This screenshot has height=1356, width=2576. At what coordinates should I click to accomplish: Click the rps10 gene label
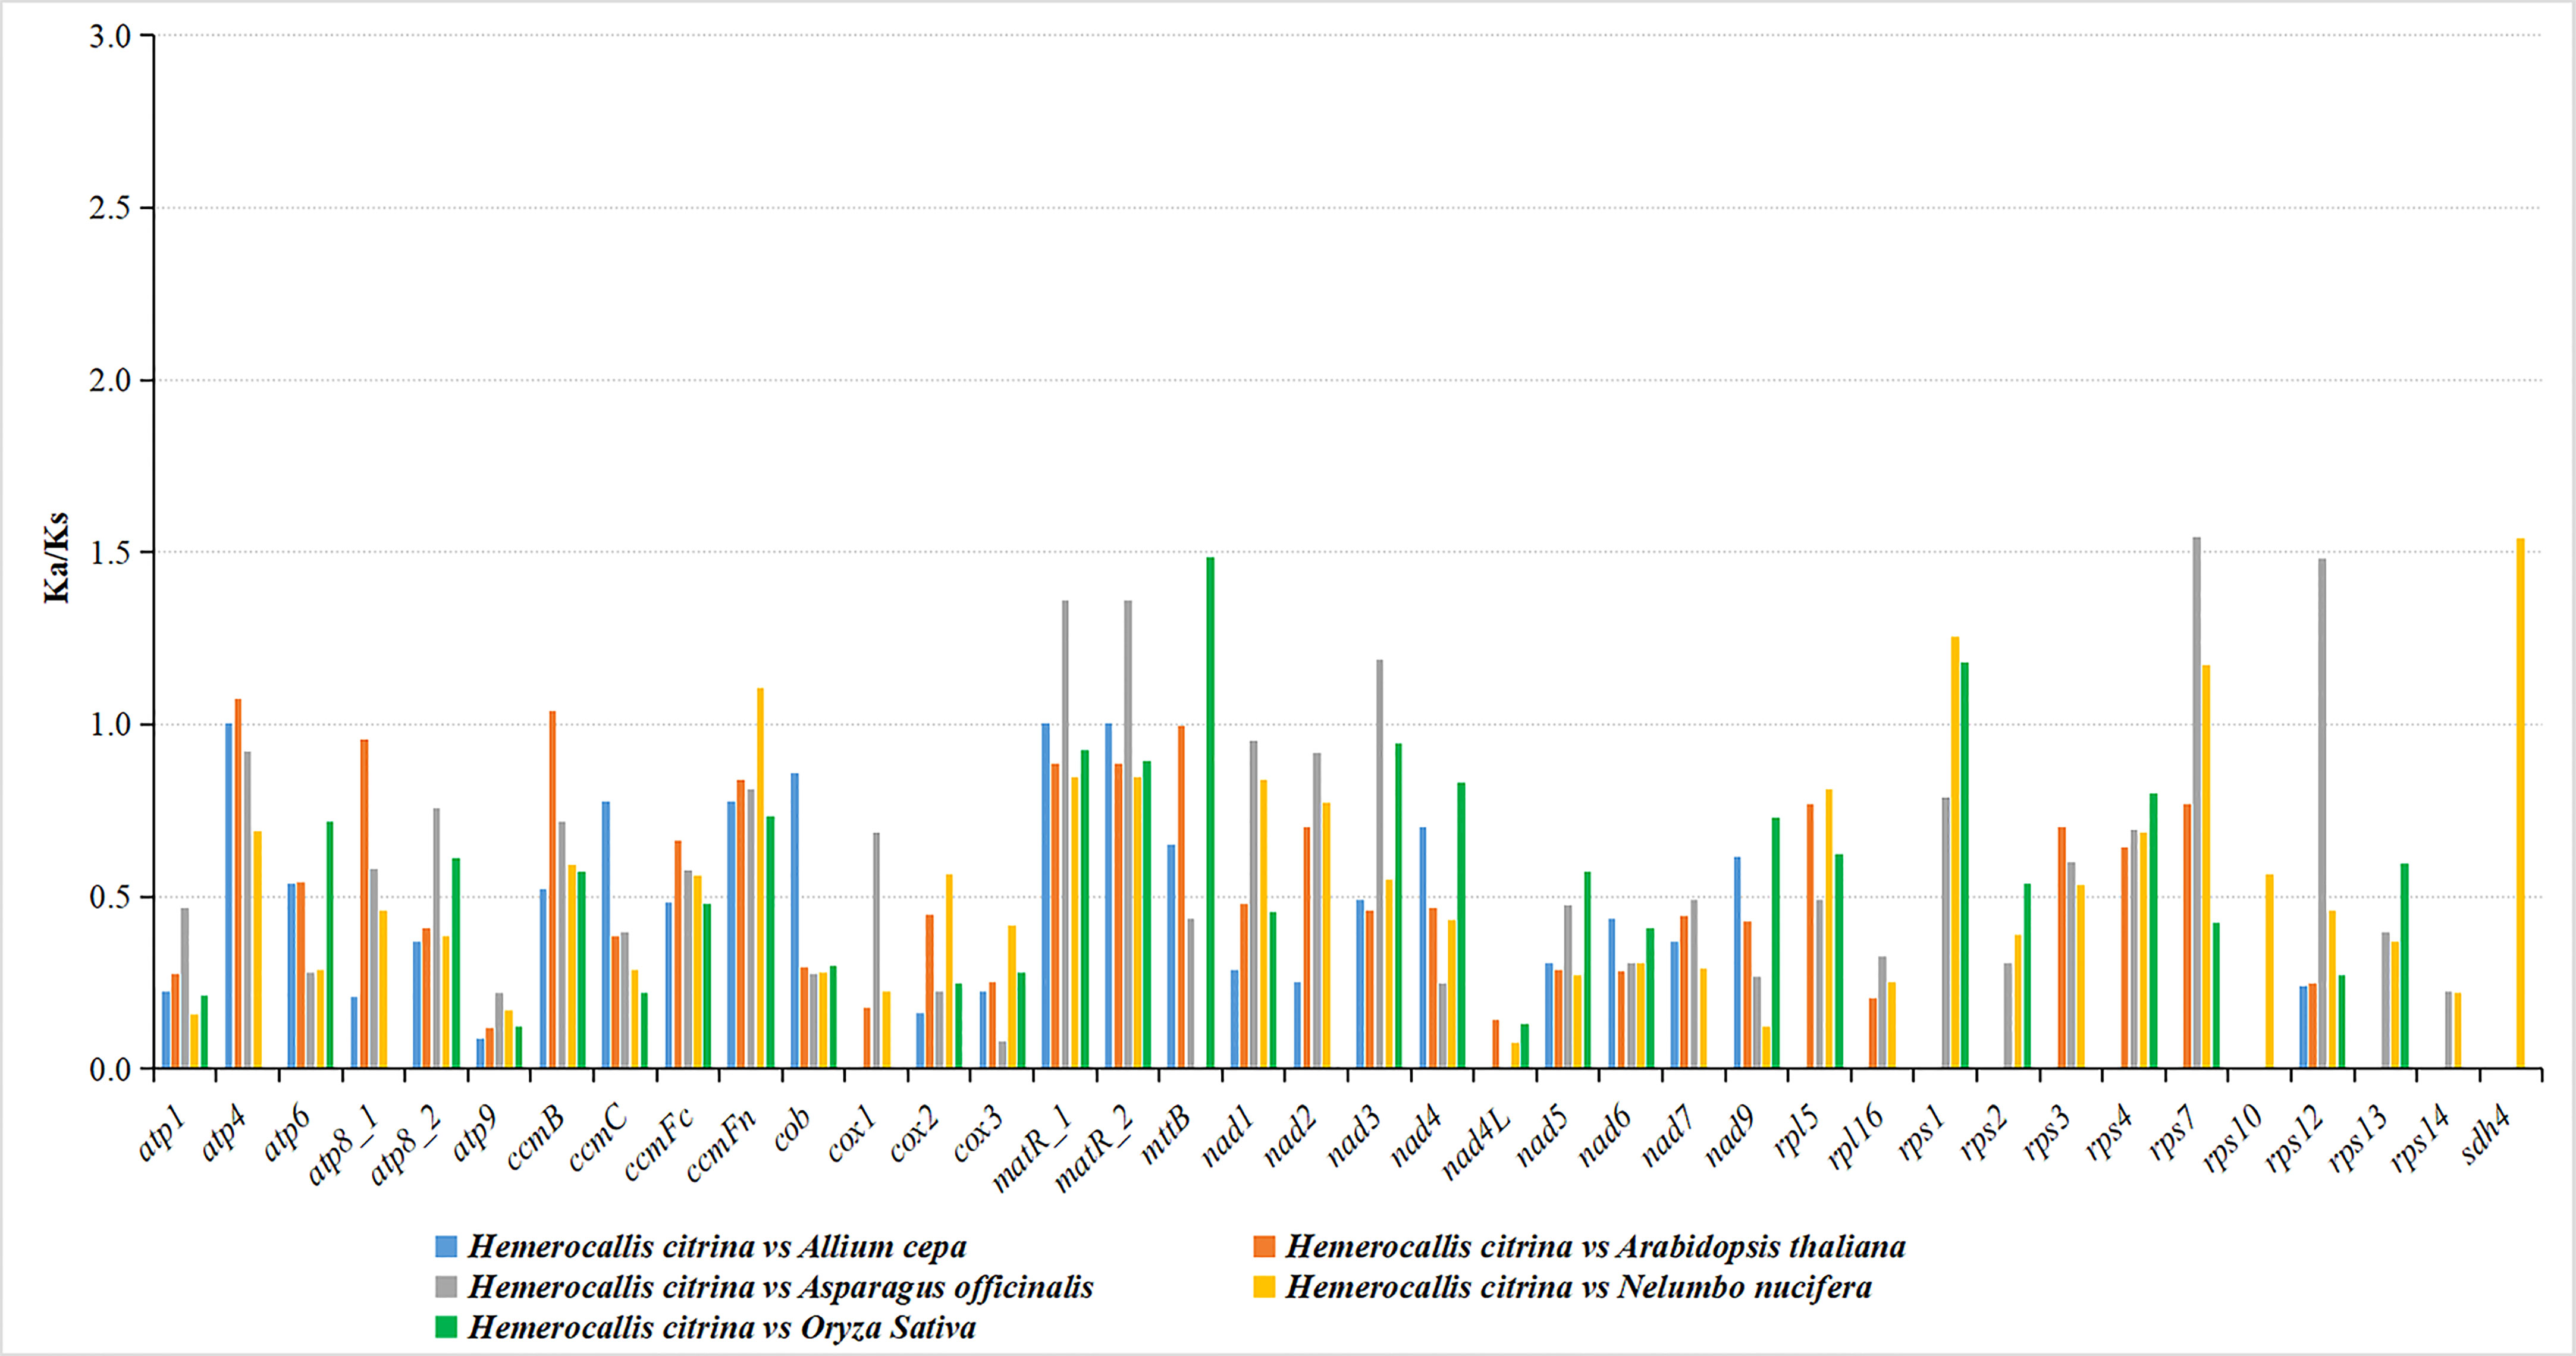pyautogui.click(x=2232, y=1140)
